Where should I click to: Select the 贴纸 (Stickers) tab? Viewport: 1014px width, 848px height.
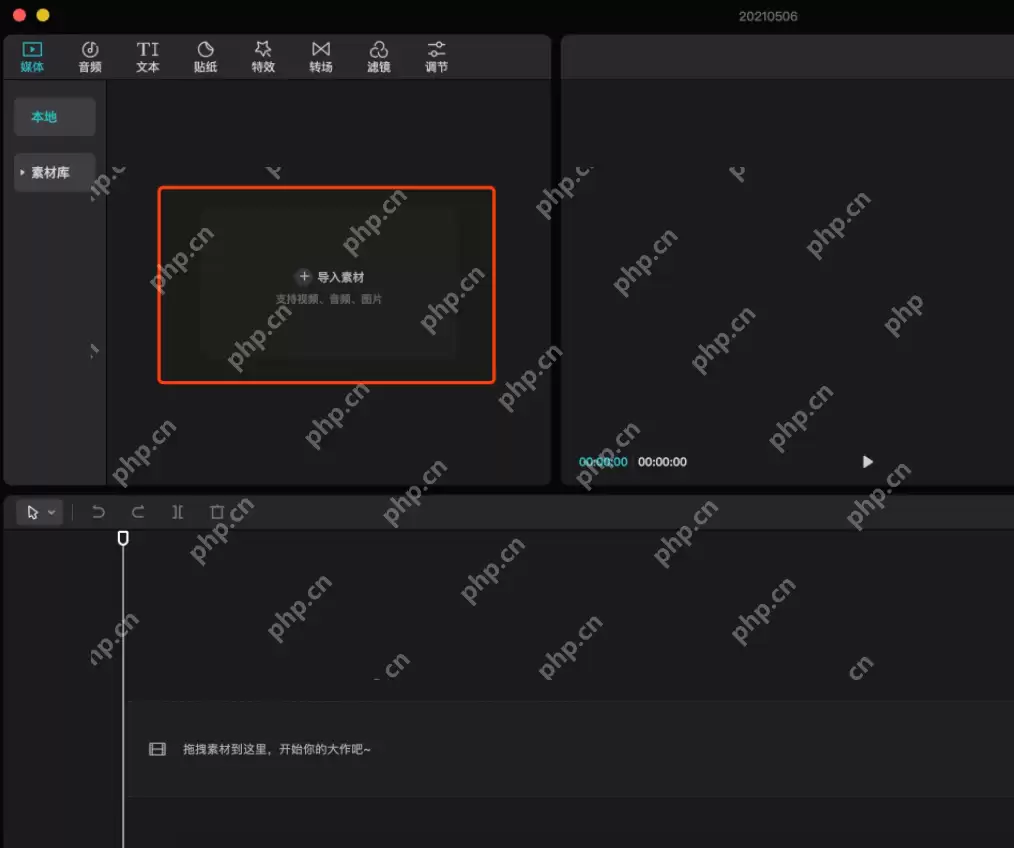coord(205,57)
